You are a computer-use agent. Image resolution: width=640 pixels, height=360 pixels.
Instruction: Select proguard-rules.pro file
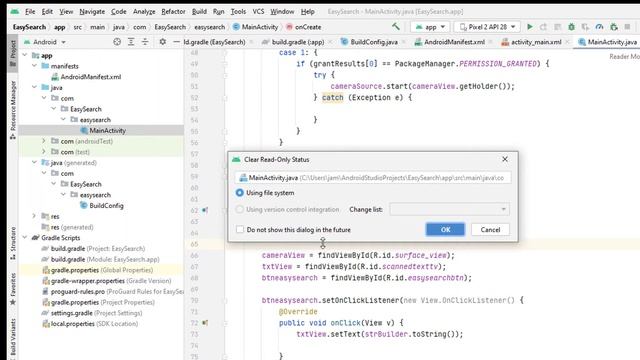point(113,291)
